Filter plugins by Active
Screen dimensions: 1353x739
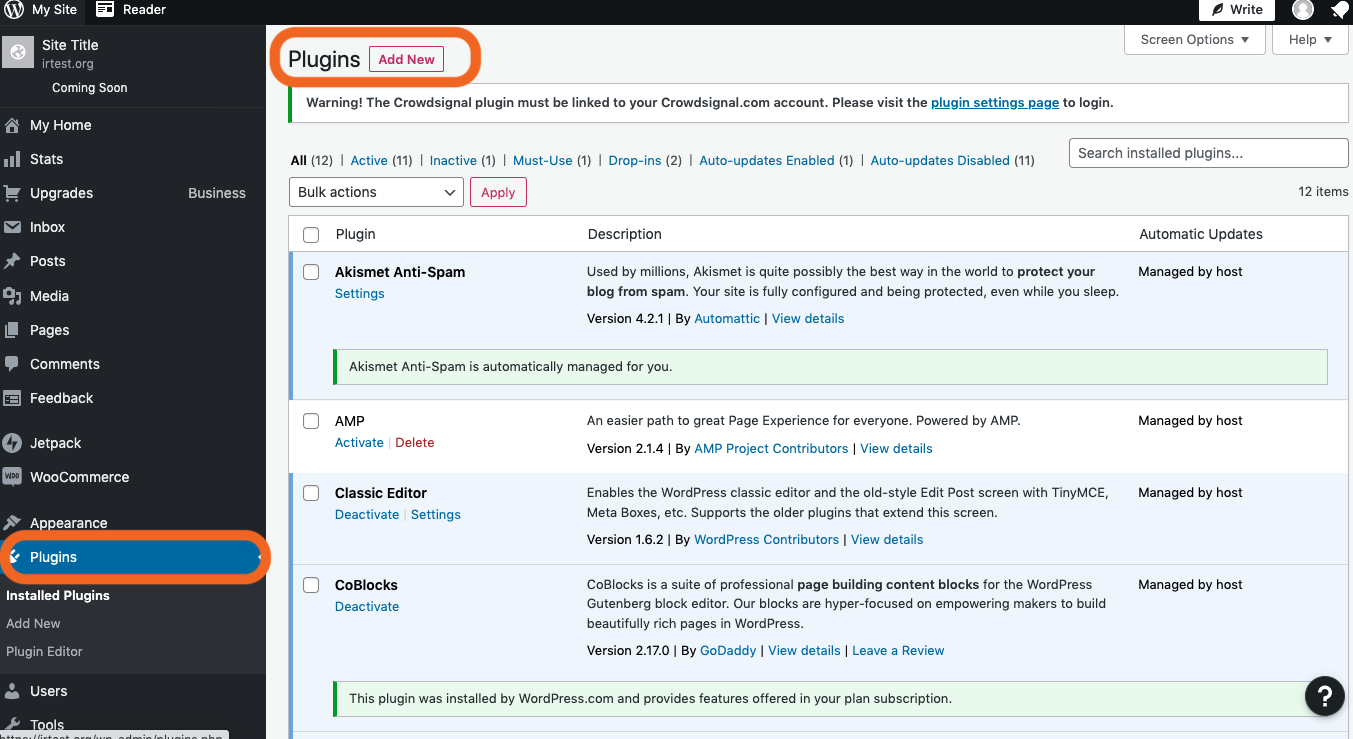(369, 160)
